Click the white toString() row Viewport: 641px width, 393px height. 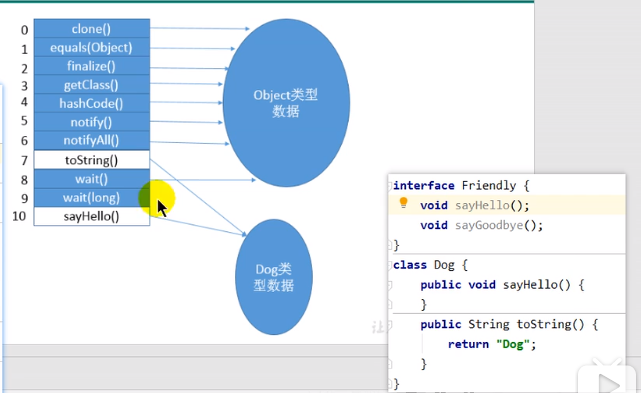click(x=92, y=160)
